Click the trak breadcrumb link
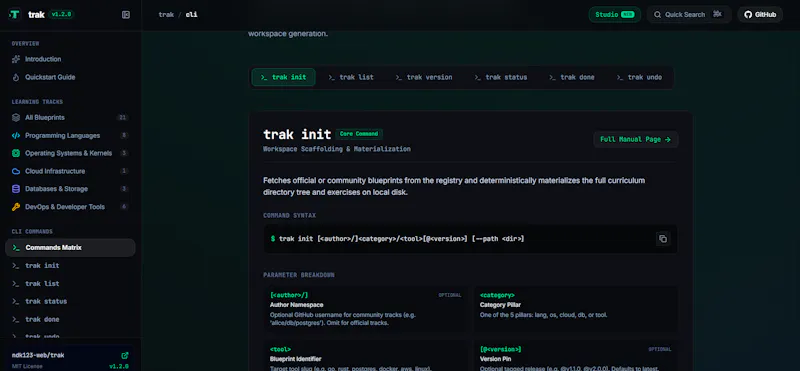This screenshot has height=371, width=800. pyautogui.click(x=166, y=15)
